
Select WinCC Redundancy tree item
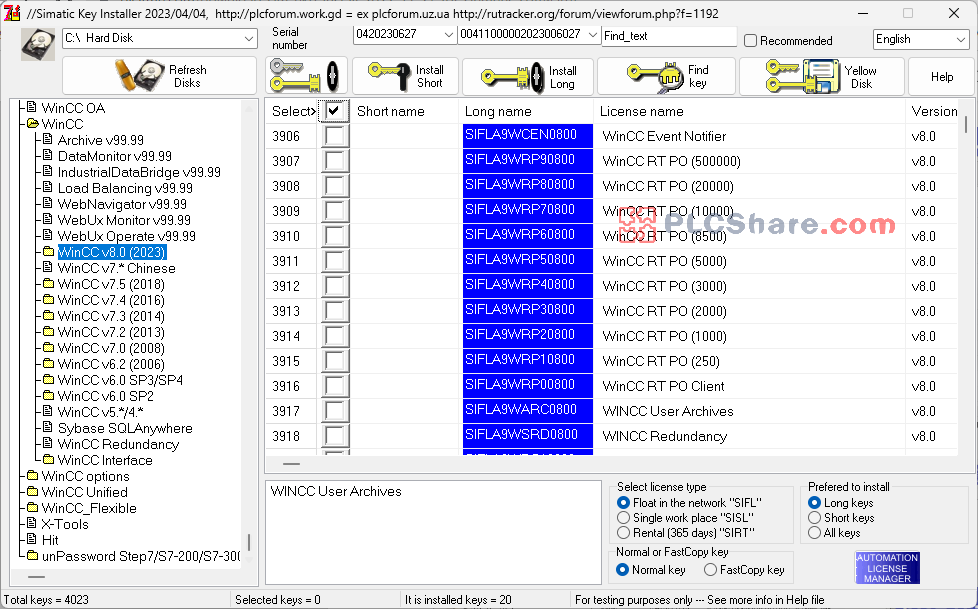point(118,444)
